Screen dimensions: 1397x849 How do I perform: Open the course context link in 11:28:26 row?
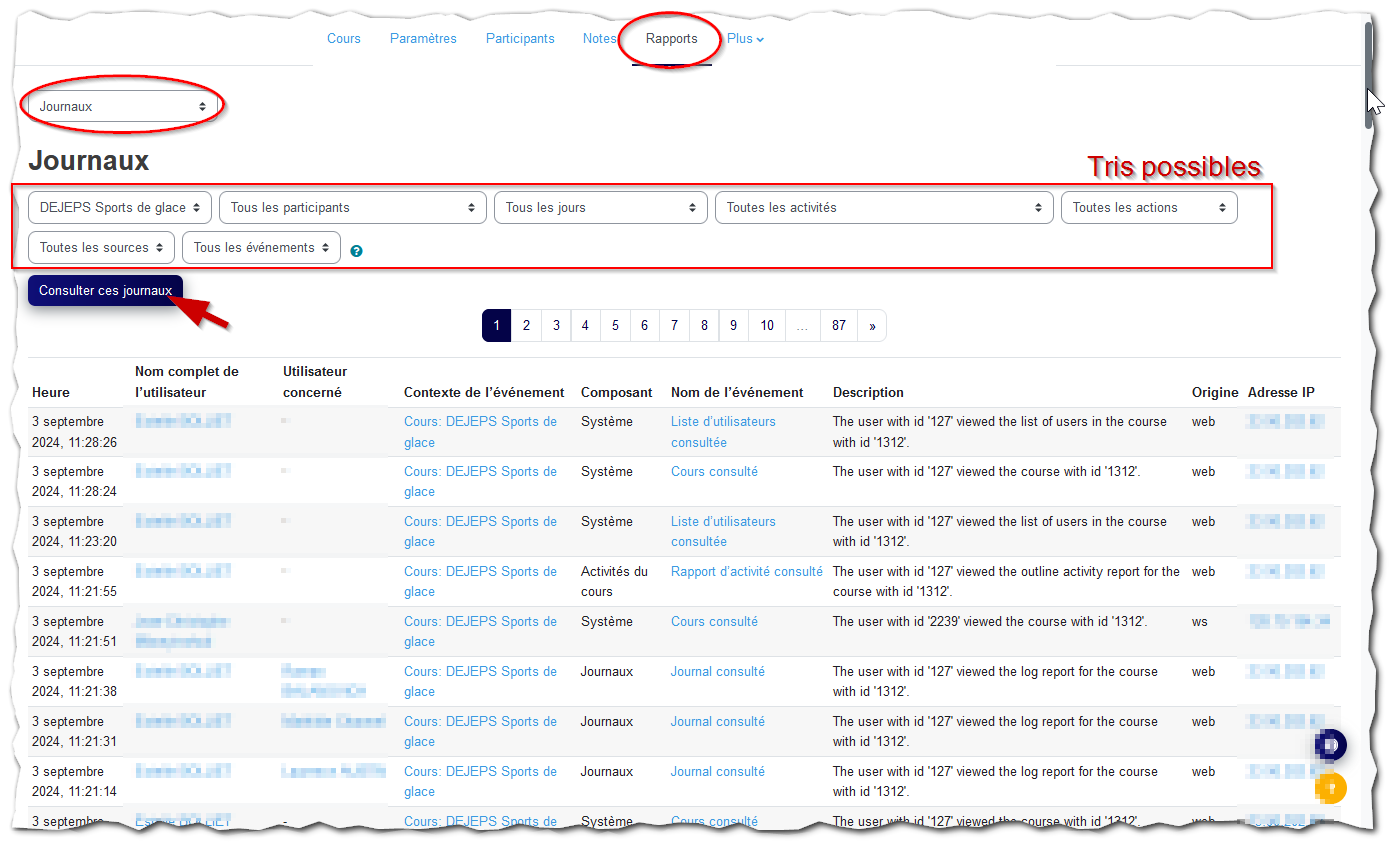point(480,432)
